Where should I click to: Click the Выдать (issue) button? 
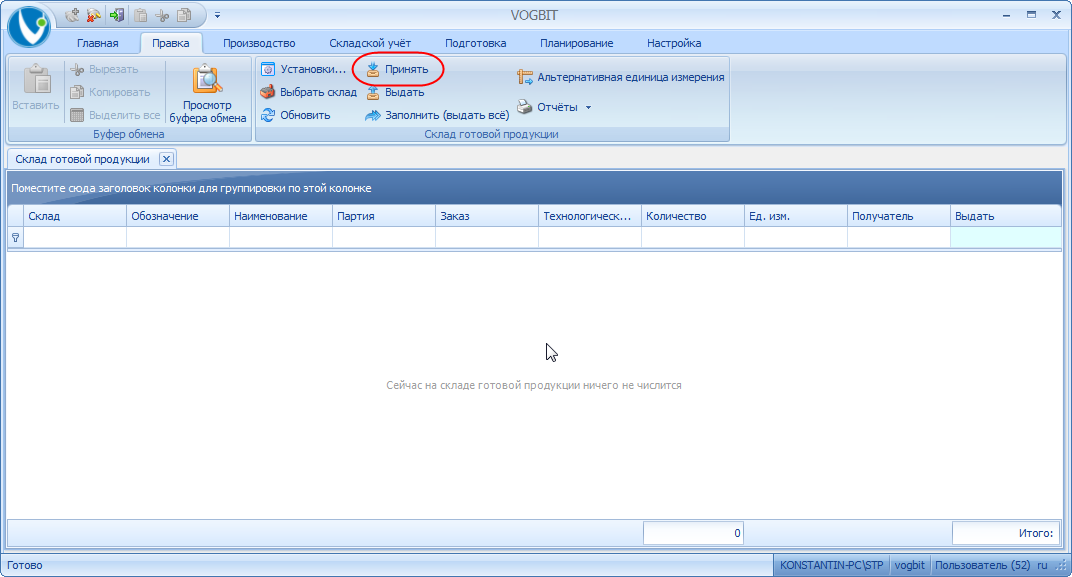(x=395, y=93)
